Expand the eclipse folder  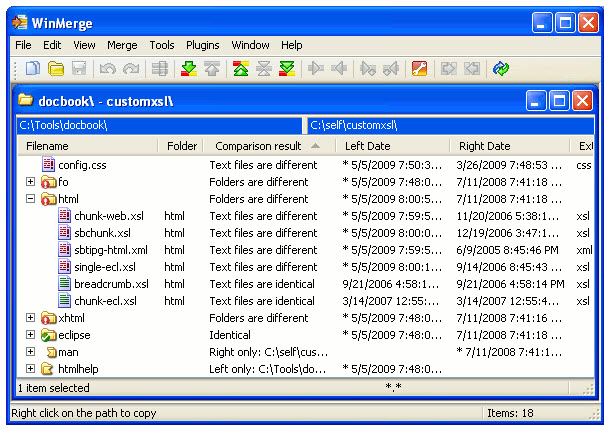30,335
